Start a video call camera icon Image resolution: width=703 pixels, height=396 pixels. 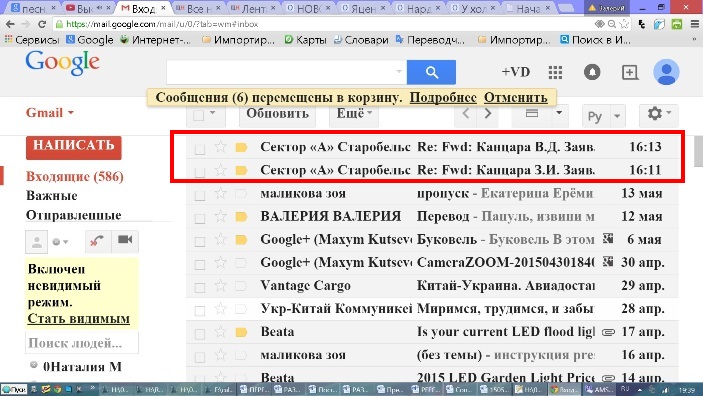tap(125, 240)
